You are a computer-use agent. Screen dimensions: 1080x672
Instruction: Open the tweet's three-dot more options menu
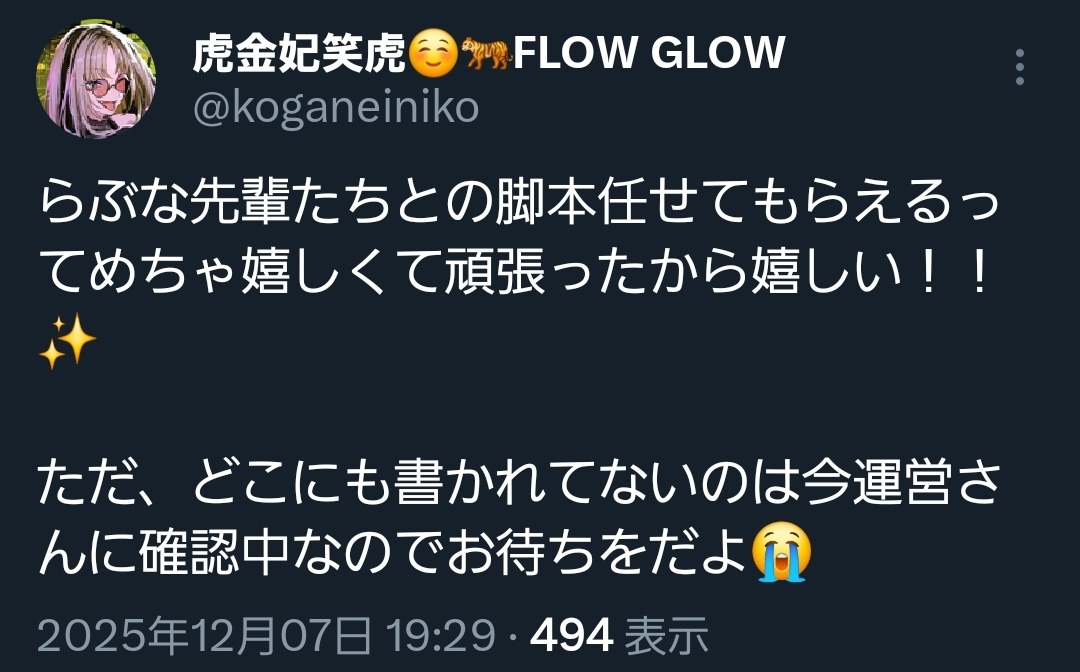[x=1020, y=67]
